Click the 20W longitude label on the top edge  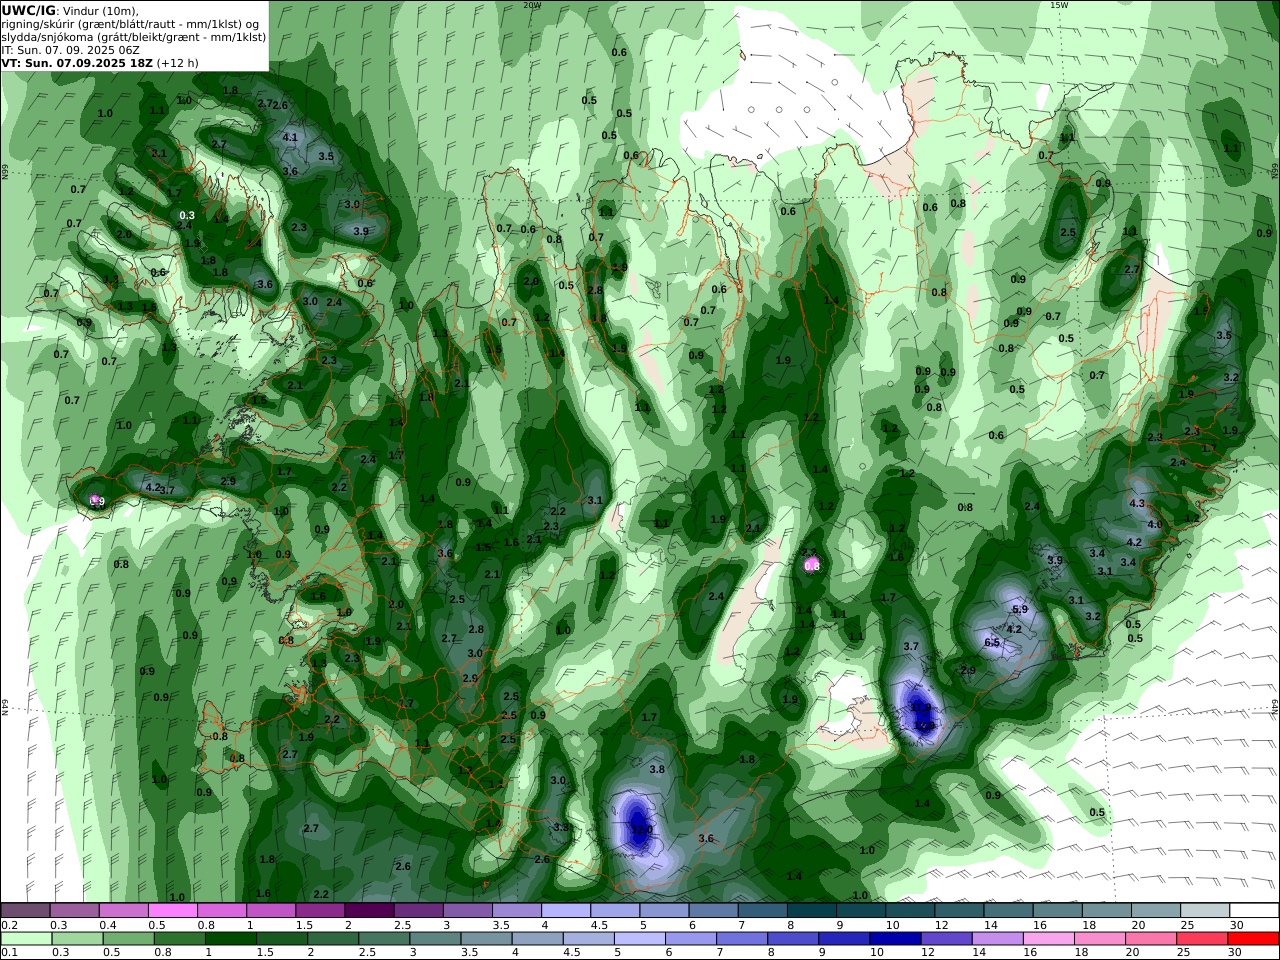tap(531, 4)
